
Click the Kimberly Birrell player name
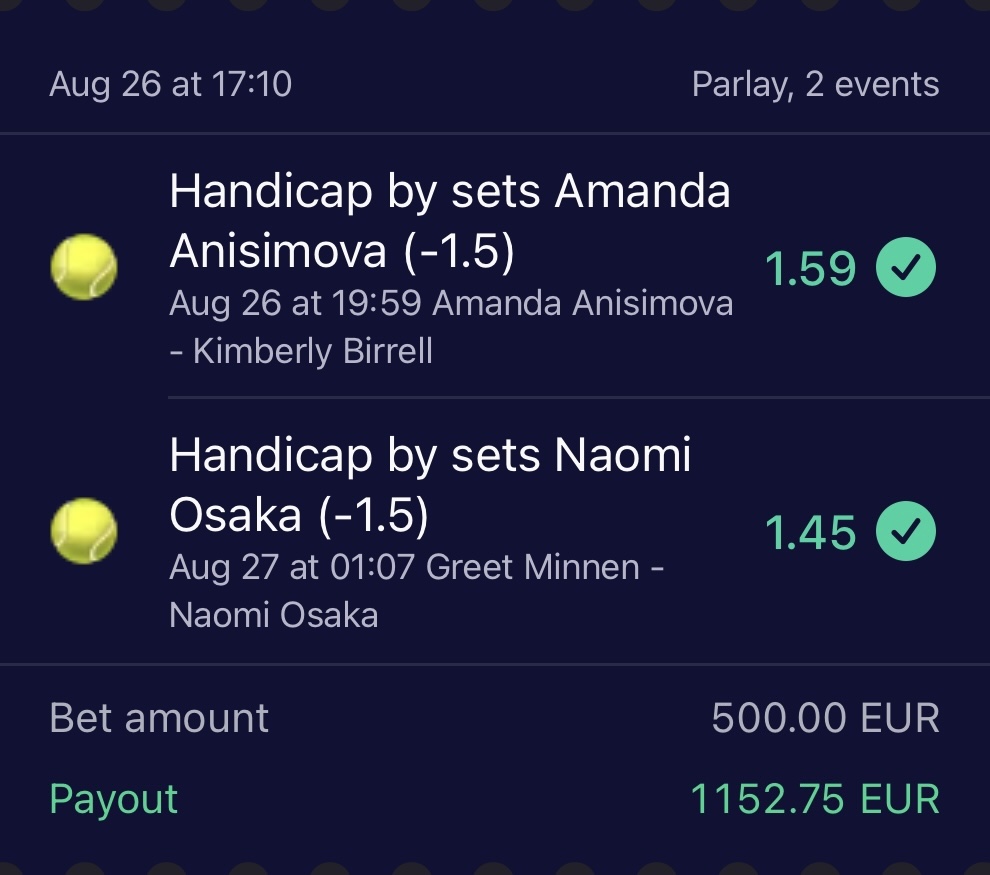(x=312, y=351)
